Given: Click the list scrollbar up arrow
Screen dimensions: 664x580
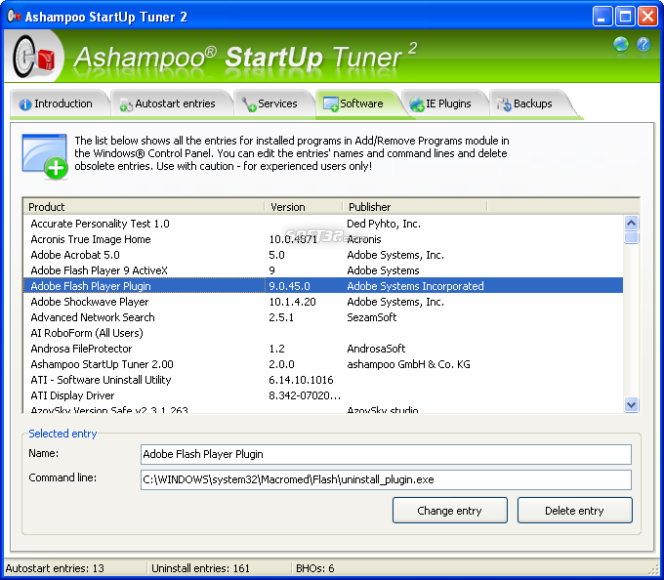Looking at the screenshot, I should point(631,223).
